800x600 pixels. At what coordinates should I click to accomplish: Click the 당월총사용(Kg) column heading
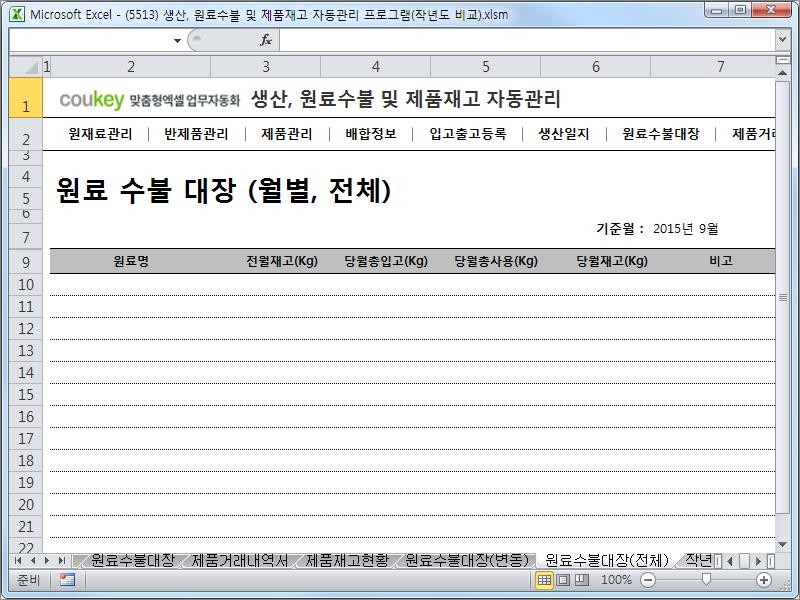click(x=496, y=261)
